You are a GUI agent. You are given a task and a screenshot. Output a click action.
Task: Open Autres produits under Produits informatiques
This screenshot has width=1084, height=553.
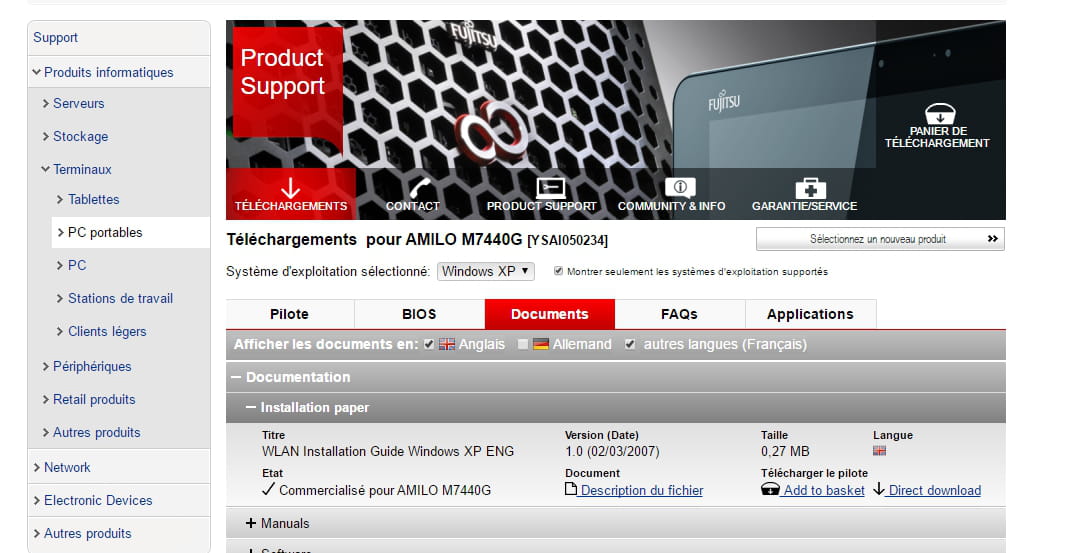(97, 432)
